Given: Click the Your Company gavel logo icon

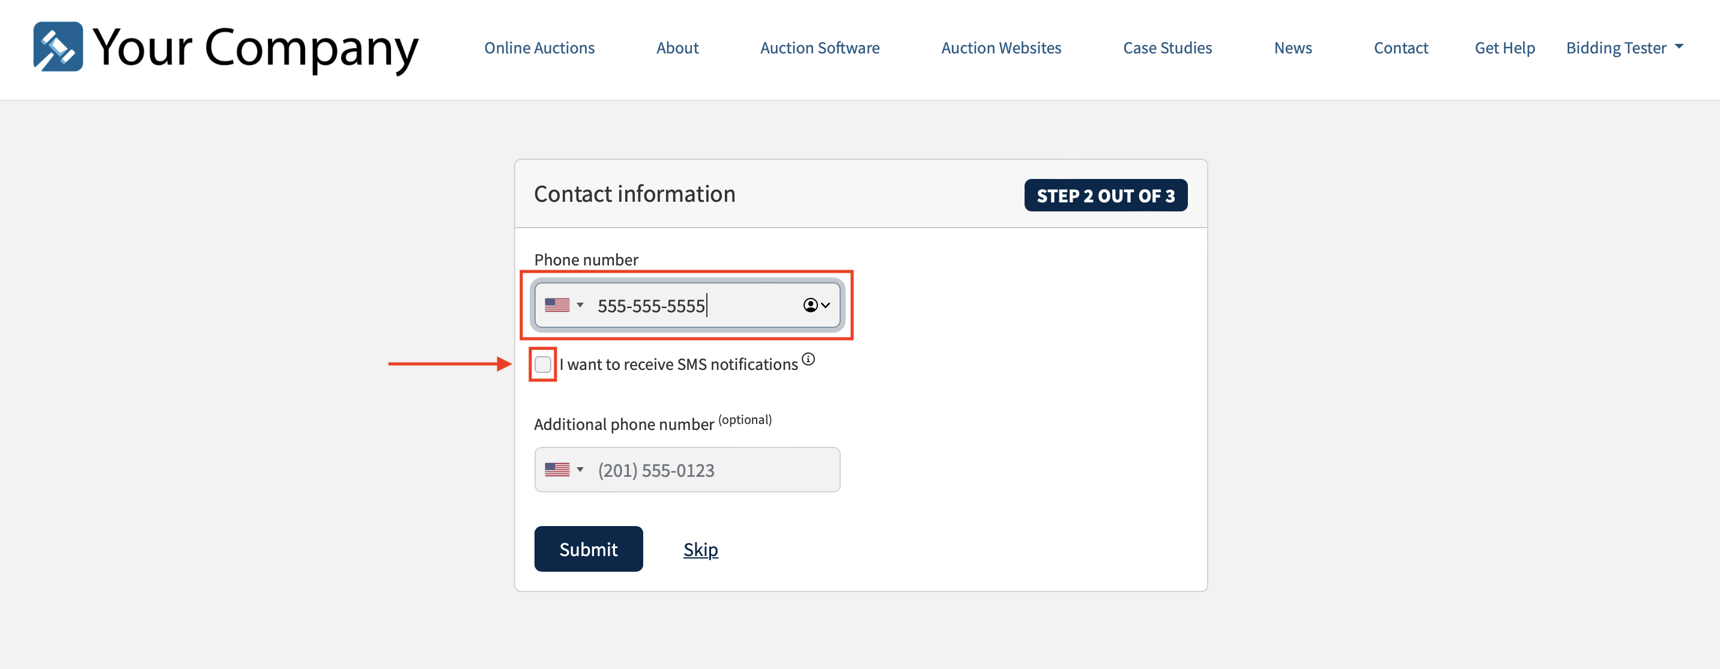Looking at the screenshot, I should (57, 46).
